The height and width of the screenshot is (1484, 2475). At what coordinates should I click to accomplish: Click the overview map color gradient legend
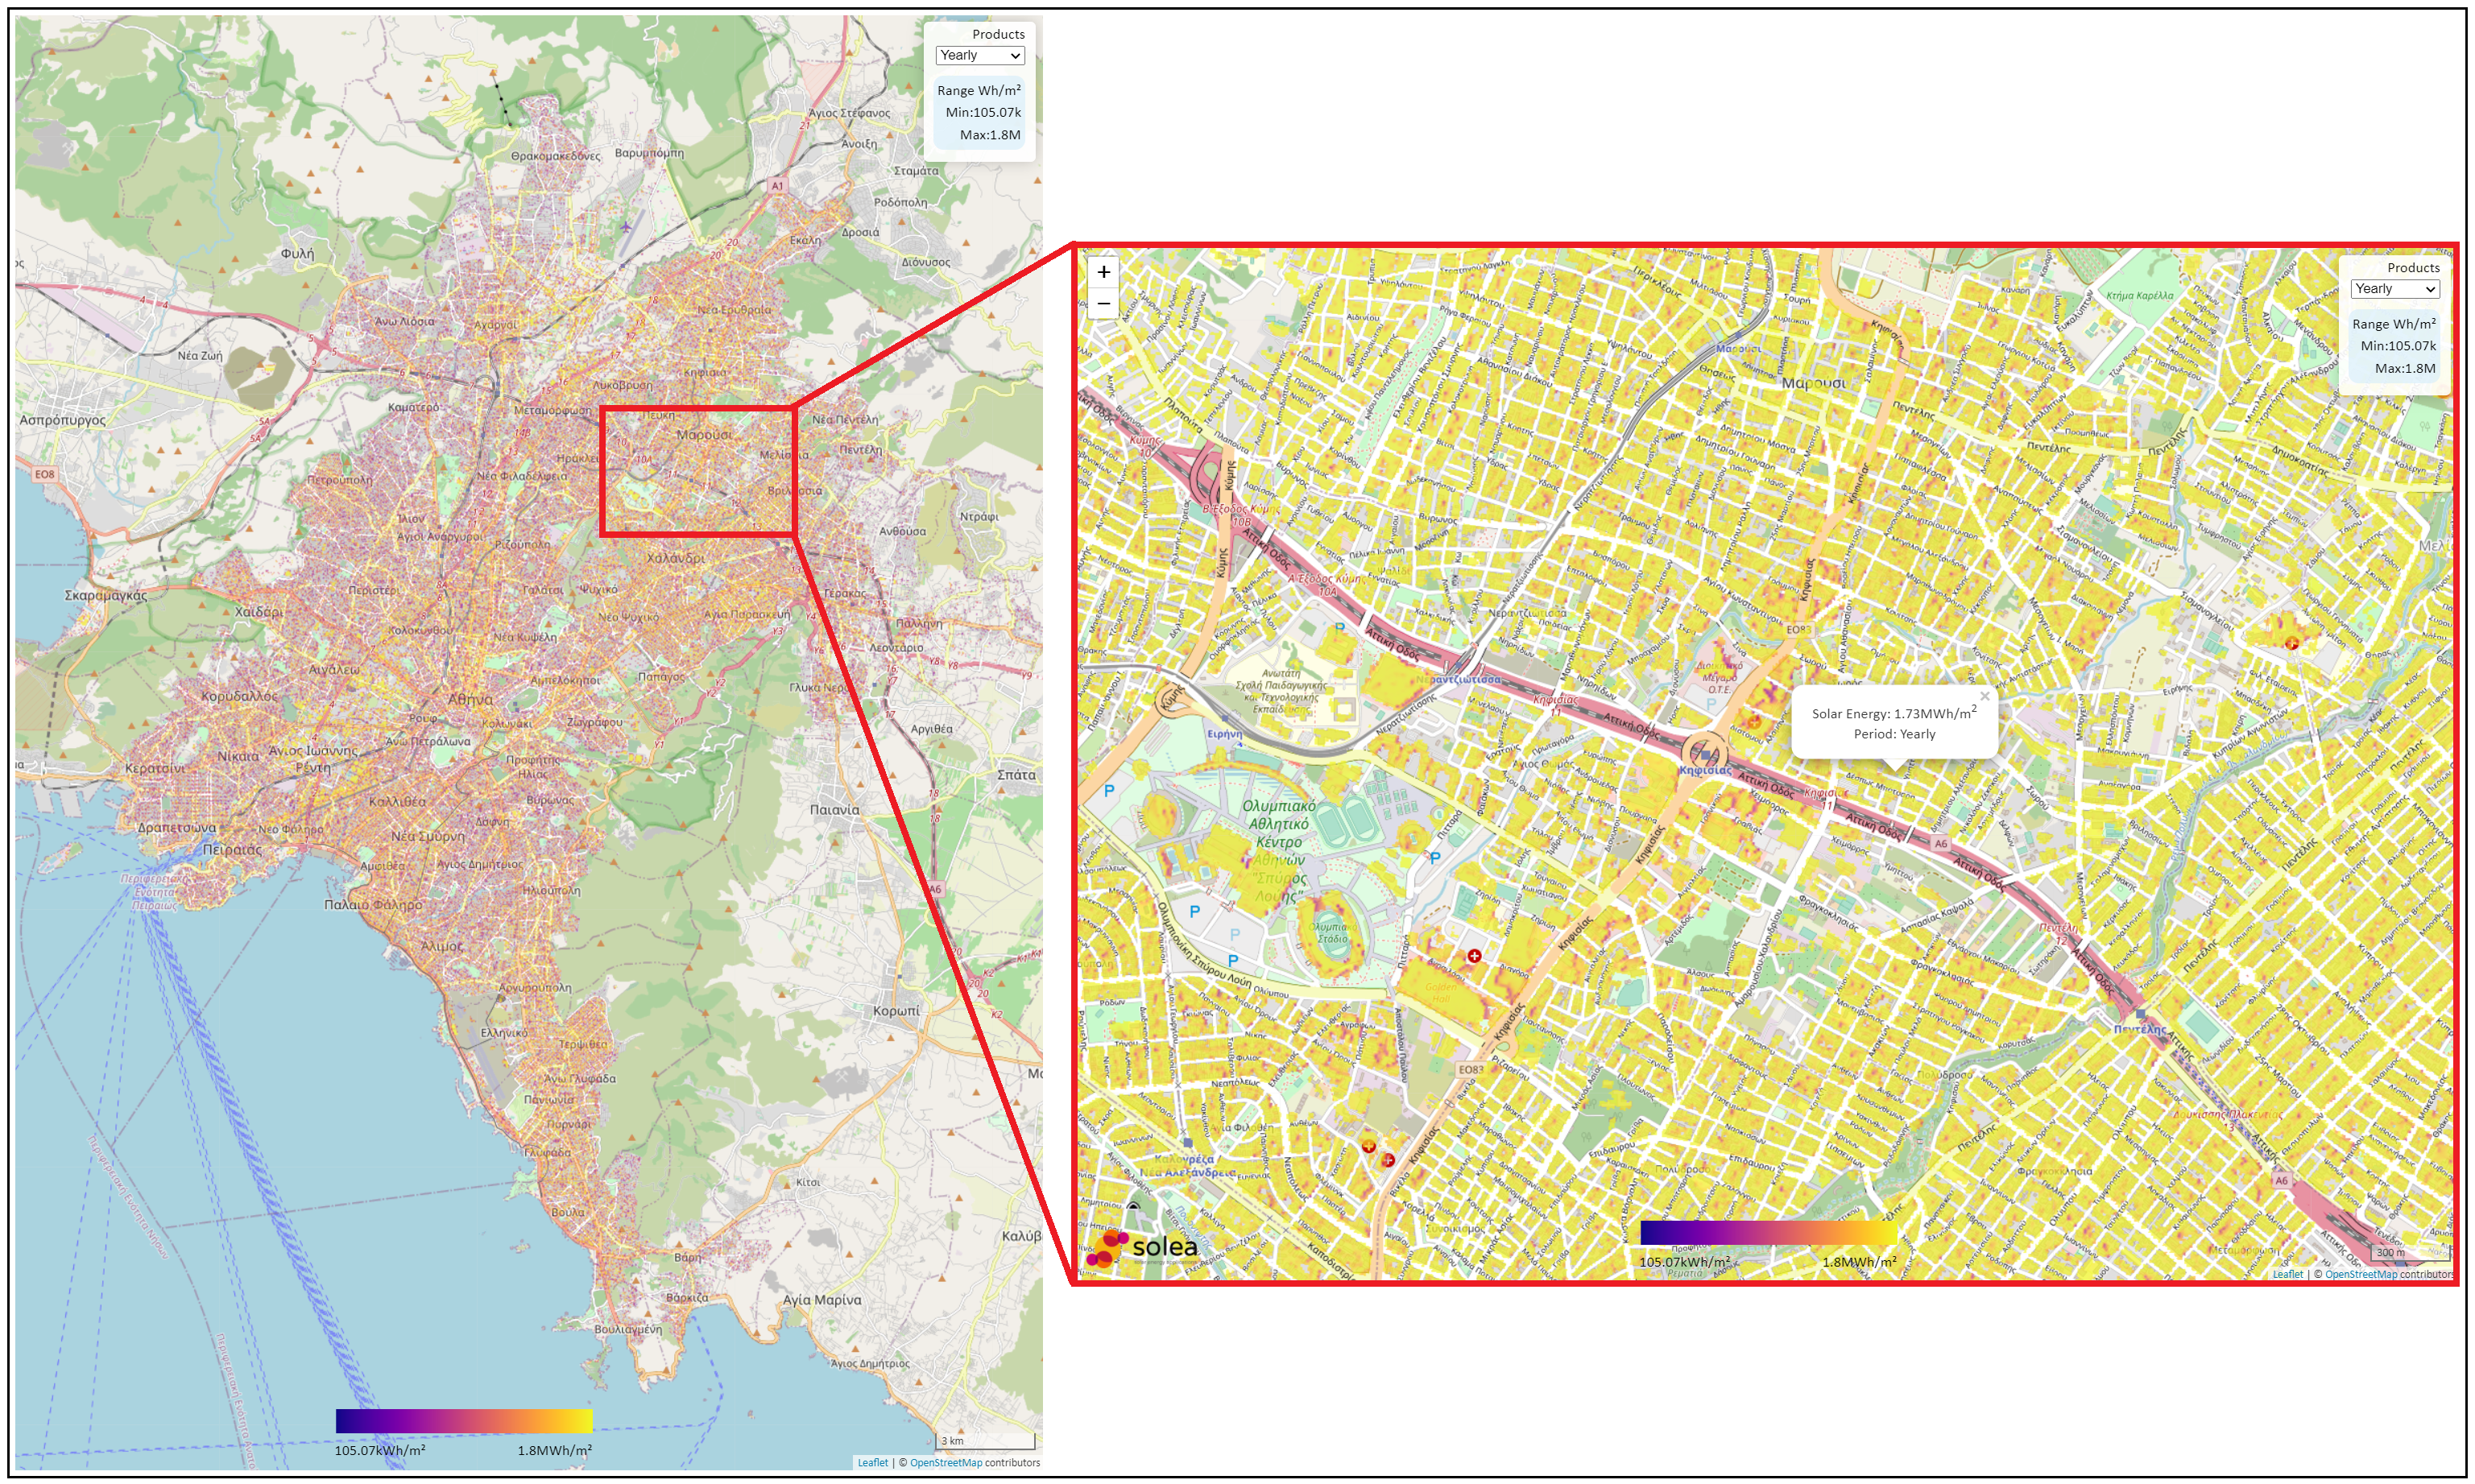coord(464,1420)
